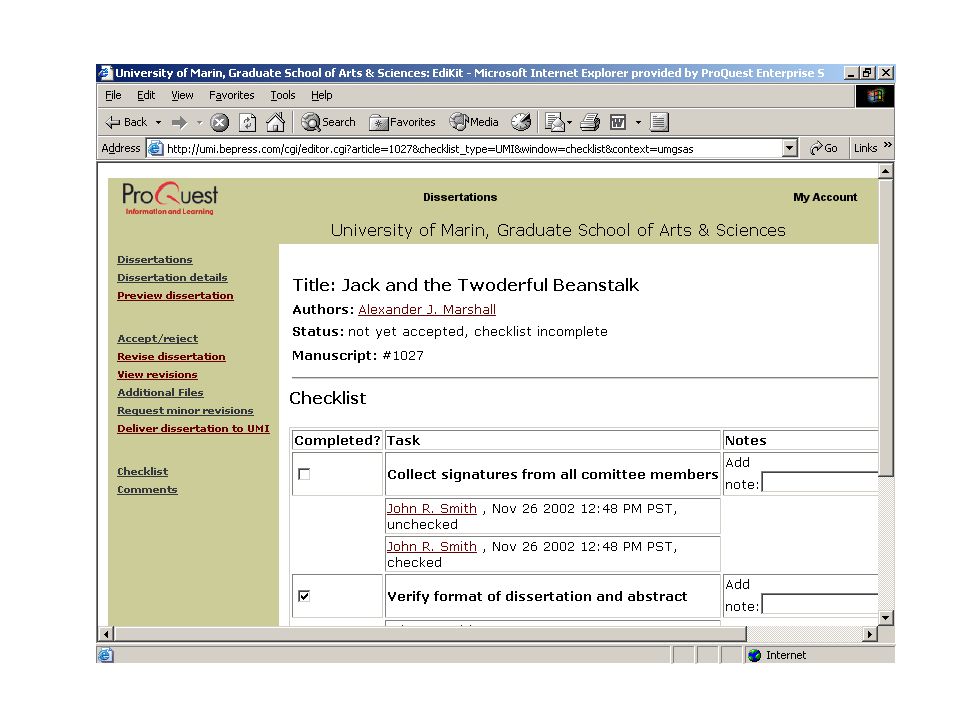Open the Edit with Word dropdown arrow
The image size is (960, 720).
pos(638,122)
